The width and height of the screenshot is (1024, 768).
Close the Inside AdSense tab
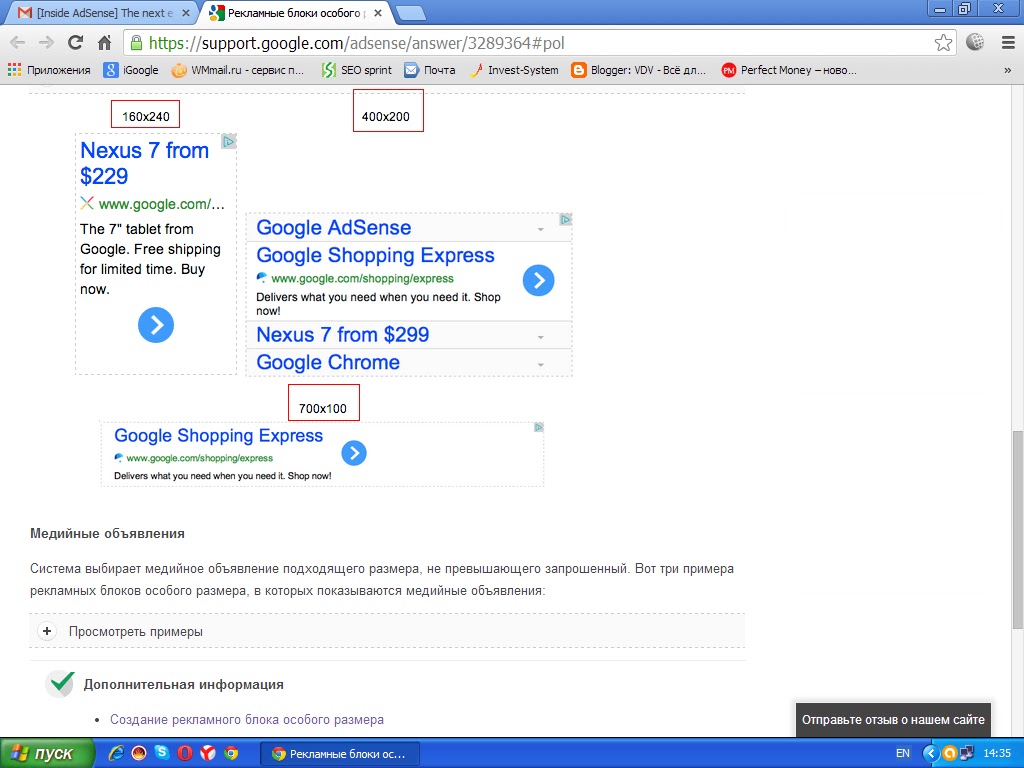point(186,12)
